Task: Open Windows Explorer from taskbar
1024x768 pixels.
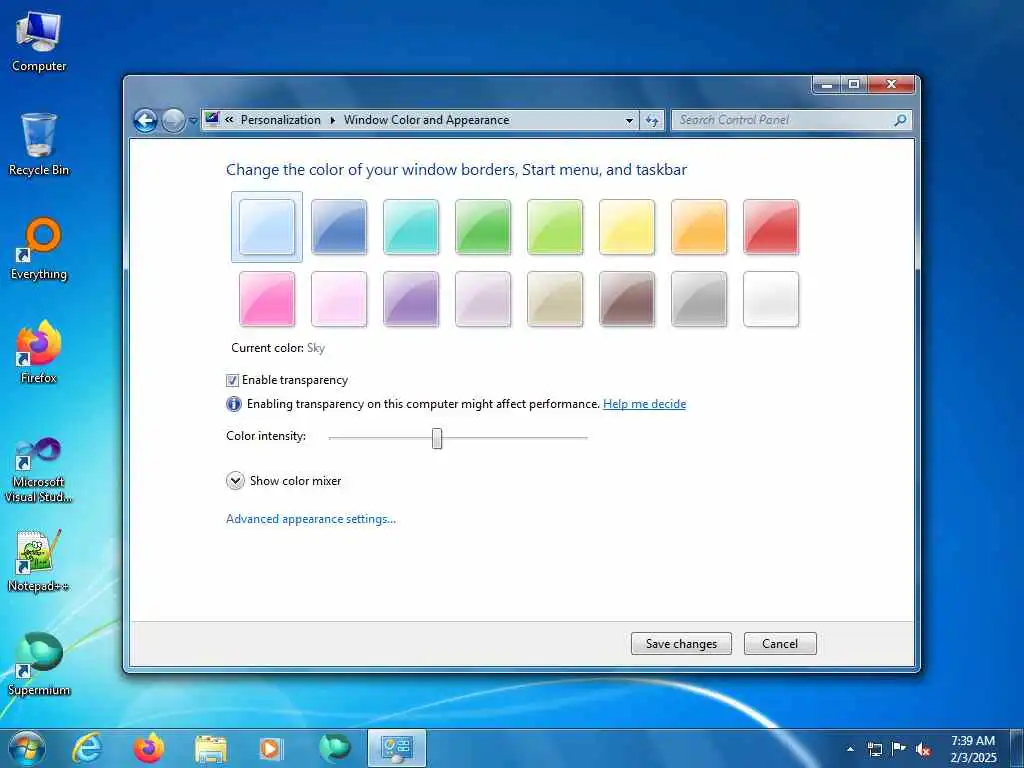Action: click(210, 749)
